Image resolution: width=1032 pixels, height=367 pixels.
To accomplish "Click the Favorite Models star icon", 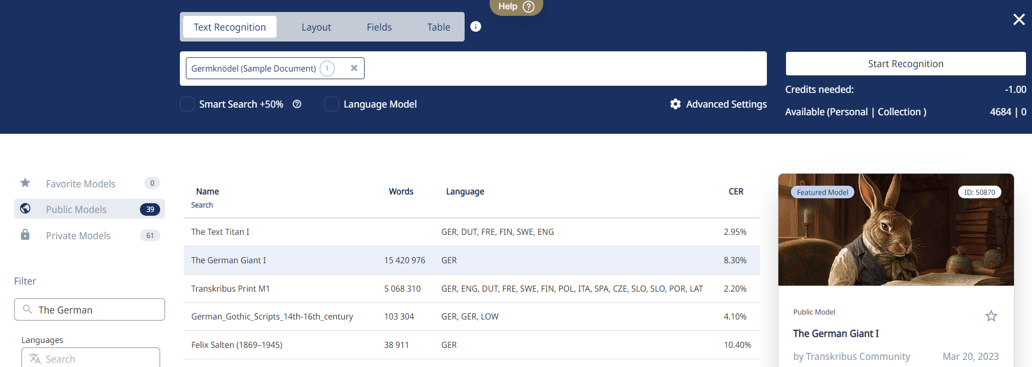I will [x=25, y=183].
